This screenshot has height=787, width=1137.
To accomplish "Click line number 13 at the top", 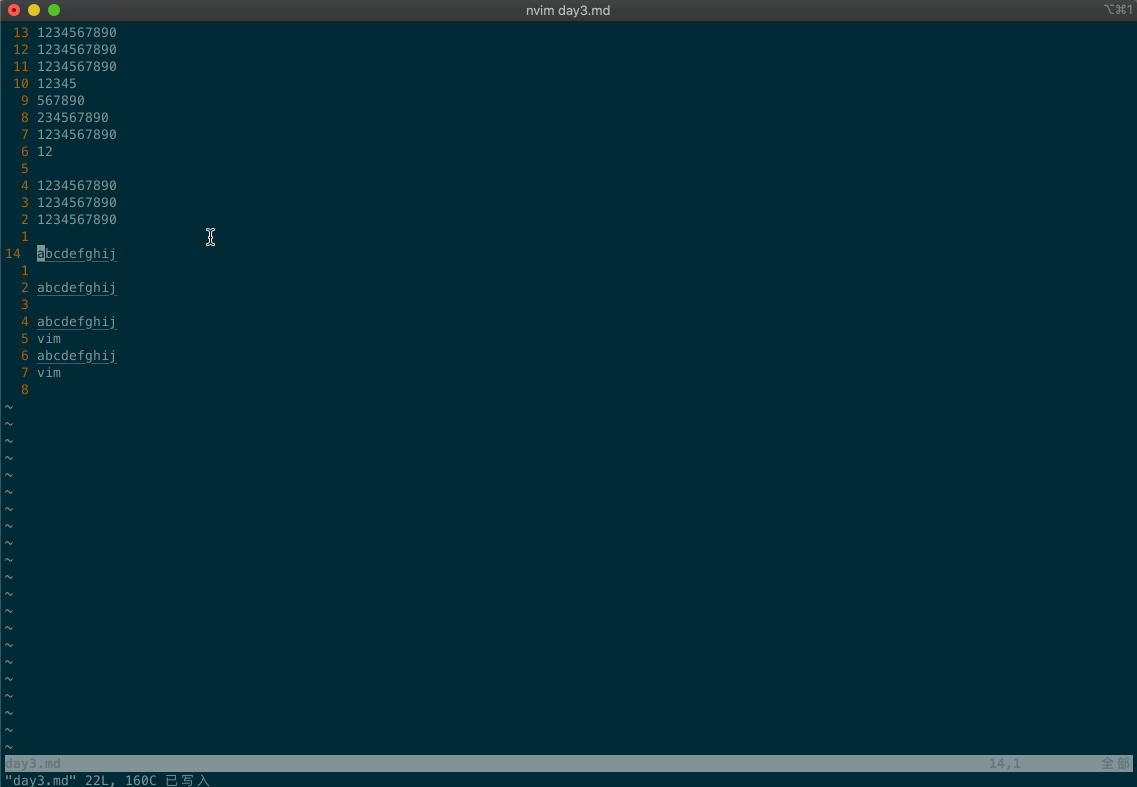I will tap(20, 32).
